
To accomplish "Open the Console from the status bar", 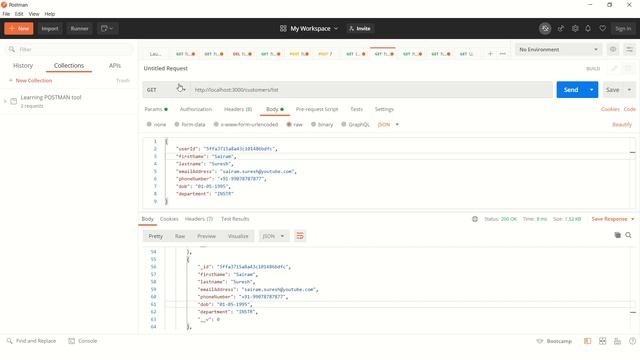I will [x=83, y=341].
